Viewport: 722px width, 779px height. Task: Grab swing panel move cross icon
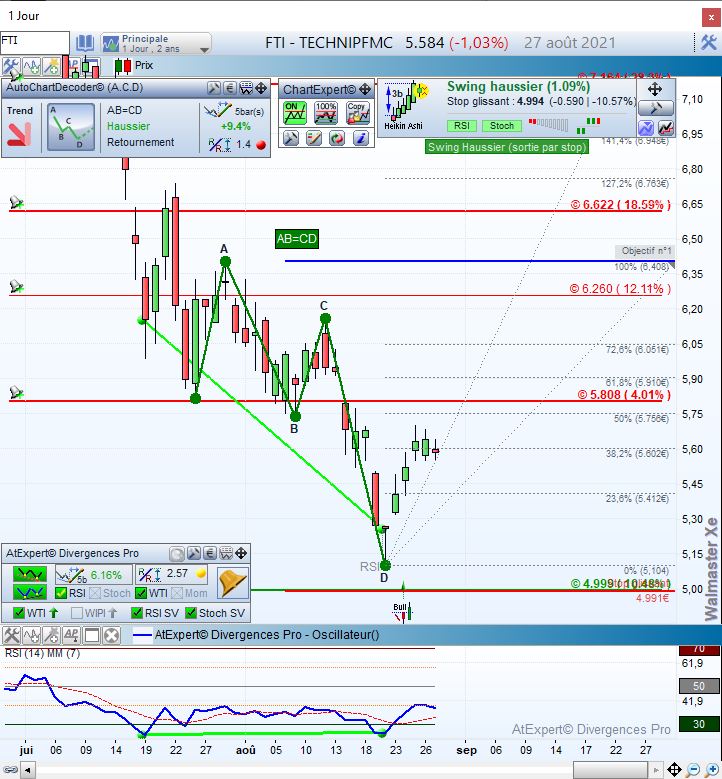(x=655, y=89)
